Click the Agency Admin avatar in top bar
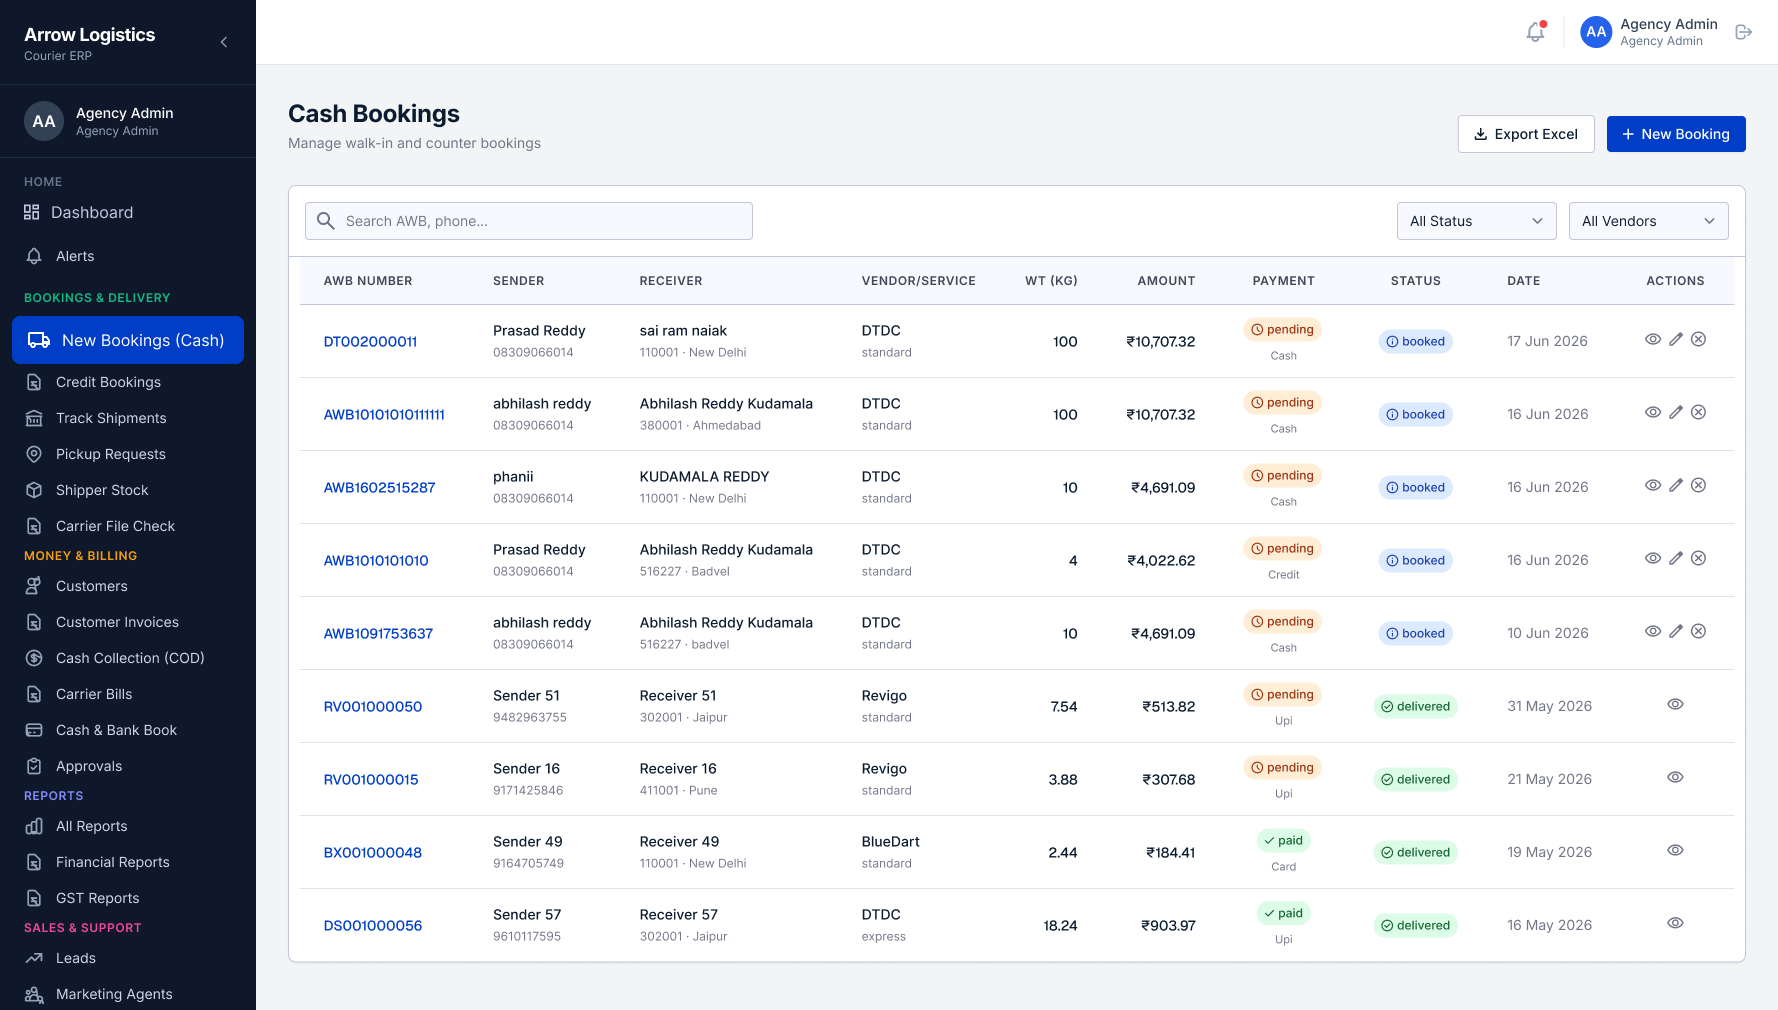This screenshot has width=1778, height=1010. click(x=1596, y=32)
